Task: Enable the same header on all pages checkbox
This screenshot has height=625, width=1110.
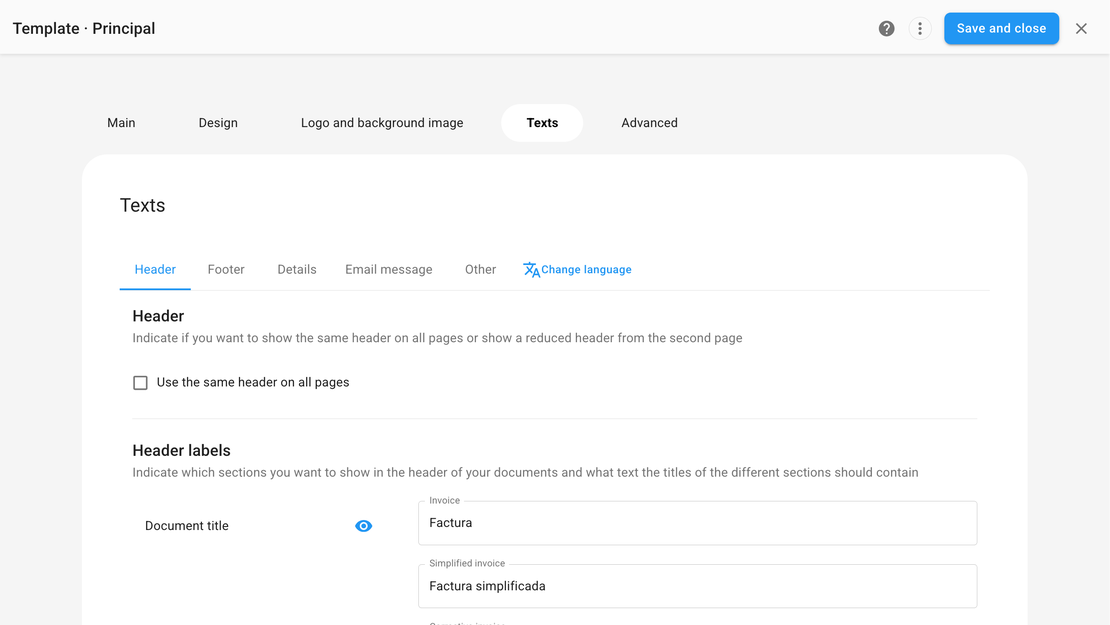Action: click(x=141, y=383)
